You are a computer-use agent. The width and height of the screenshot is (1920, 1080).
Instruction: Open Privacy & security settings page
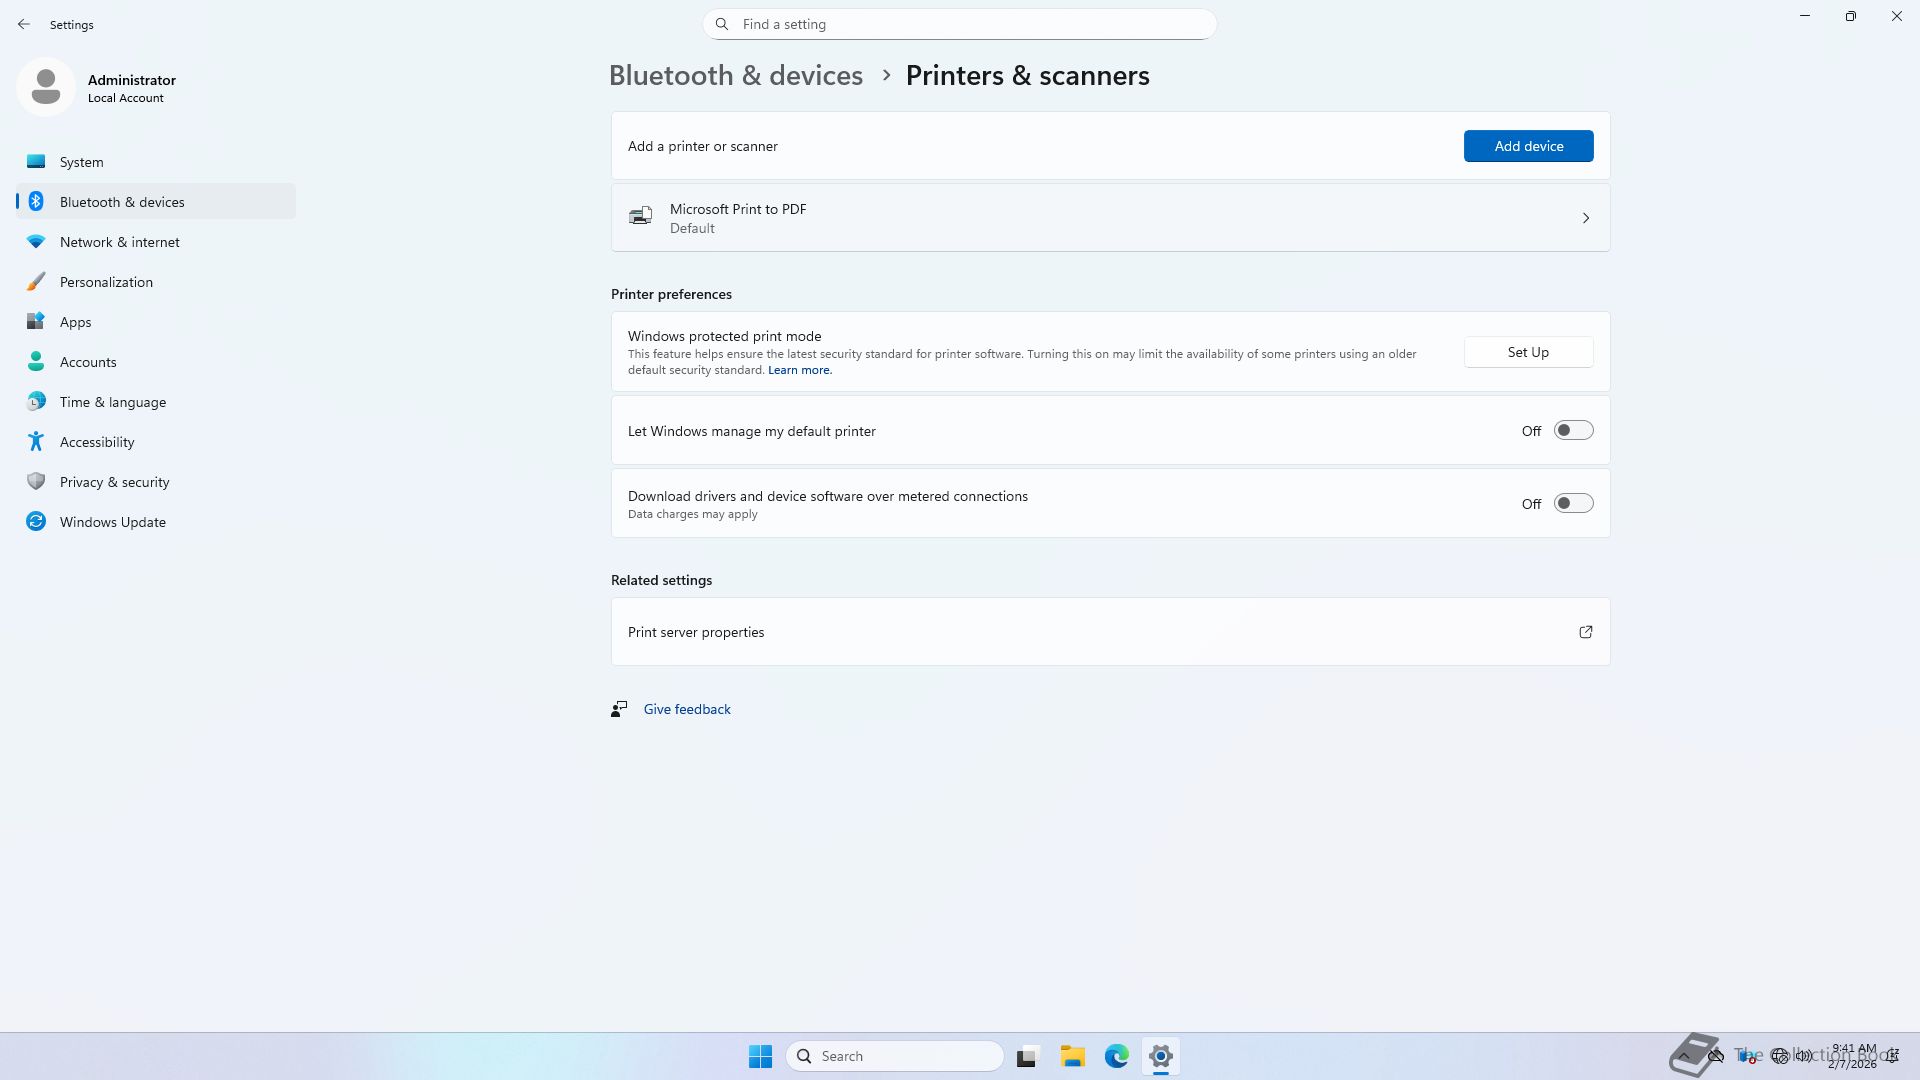(x=114, y=482)
